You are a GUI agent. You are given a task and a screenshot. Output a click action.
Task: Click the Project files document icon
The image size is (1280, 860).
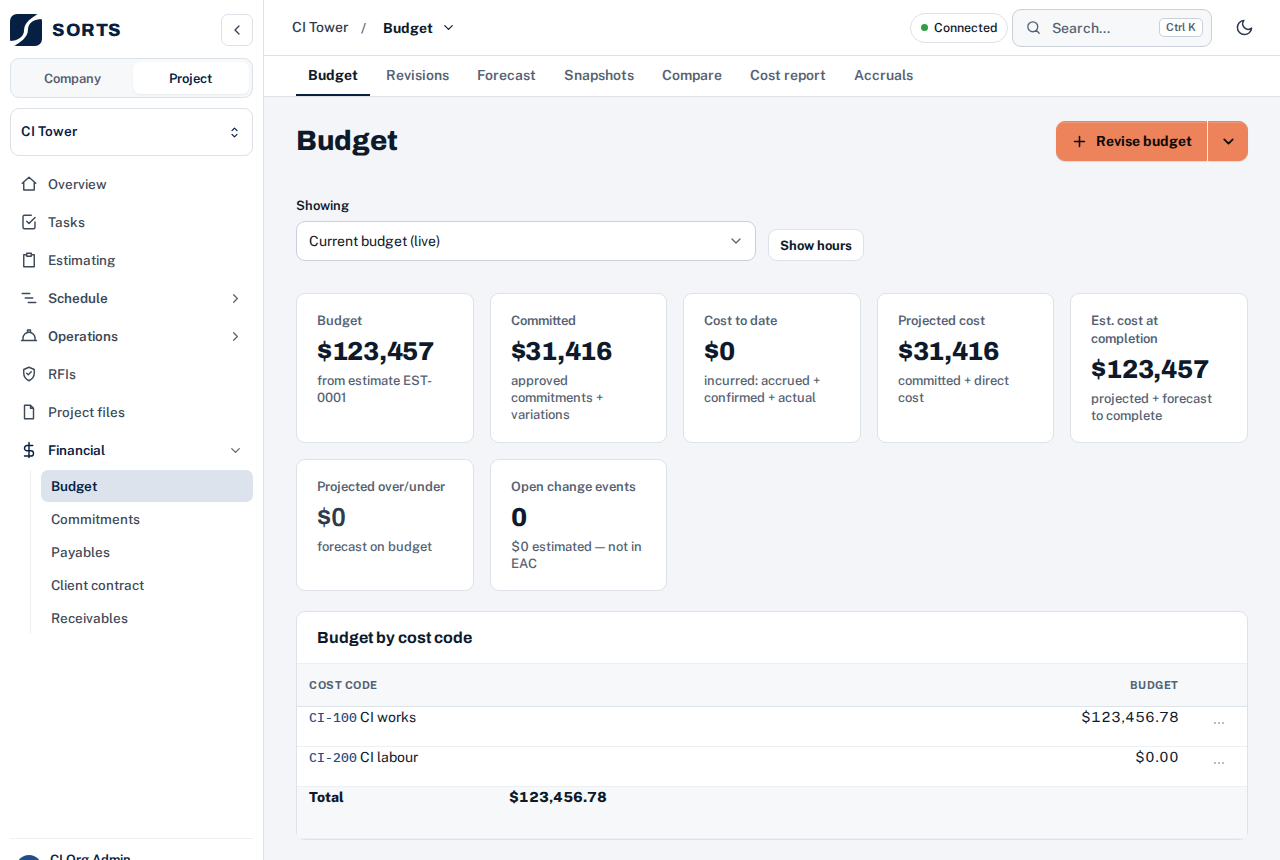(x=29, y=412)
